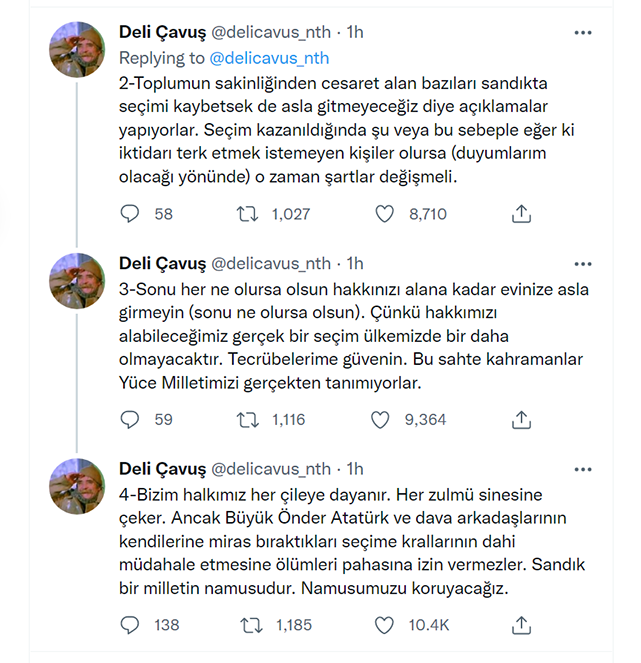Image resolution: width=641 pixels, height=663 pixels.
Task: Open Deli Çavuş profile name on first tweet
Action: coord(162,33)
